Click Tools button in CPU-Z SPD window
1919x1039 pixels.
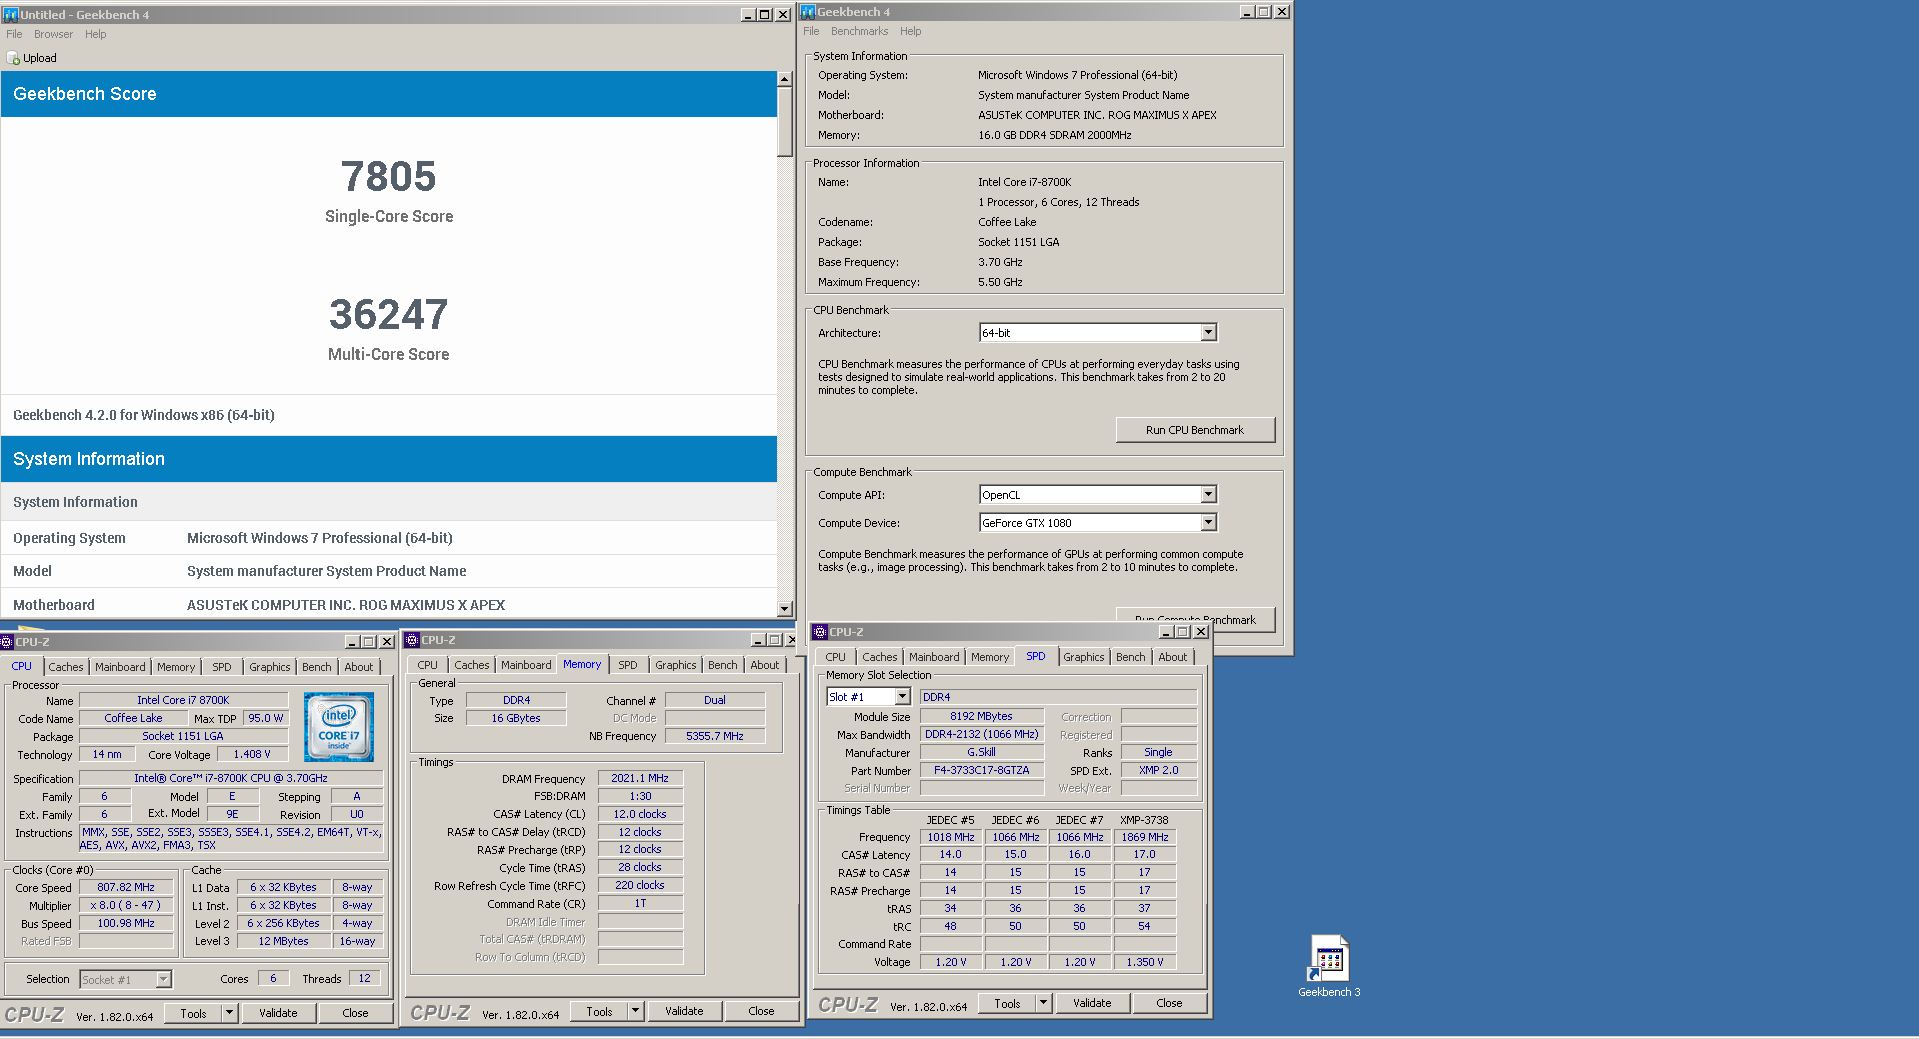click(1007, 1003)
